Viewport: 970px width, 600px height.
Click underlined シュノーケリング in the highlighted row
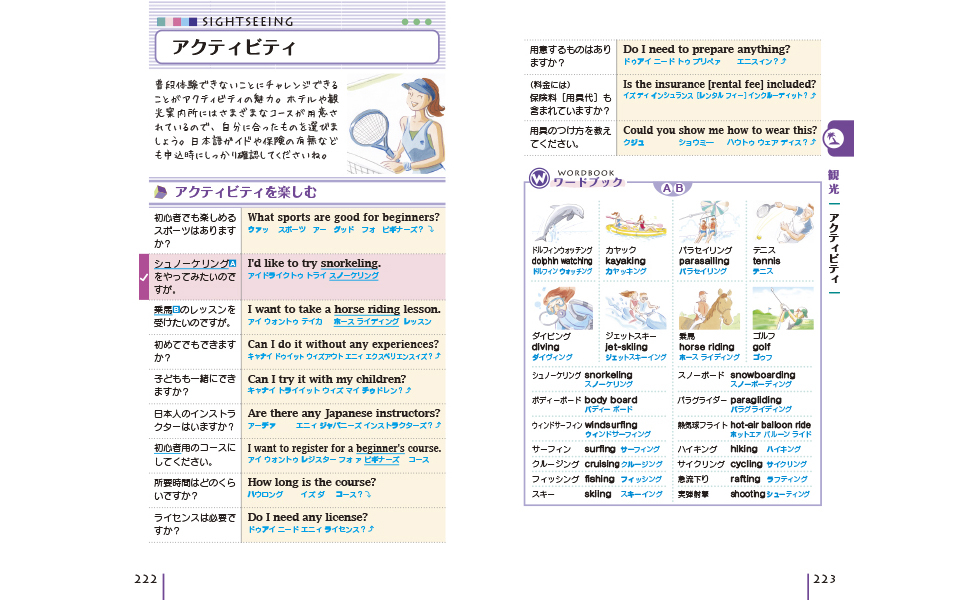tap(191, 264)
